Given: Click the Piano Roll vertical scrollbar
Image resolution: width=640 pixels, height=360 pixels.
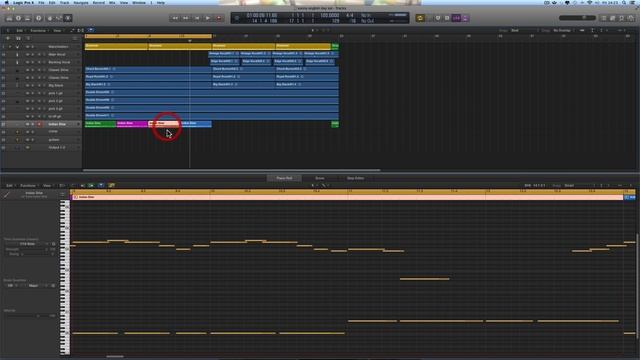Looking at the screenshot, I should (638, 286).
